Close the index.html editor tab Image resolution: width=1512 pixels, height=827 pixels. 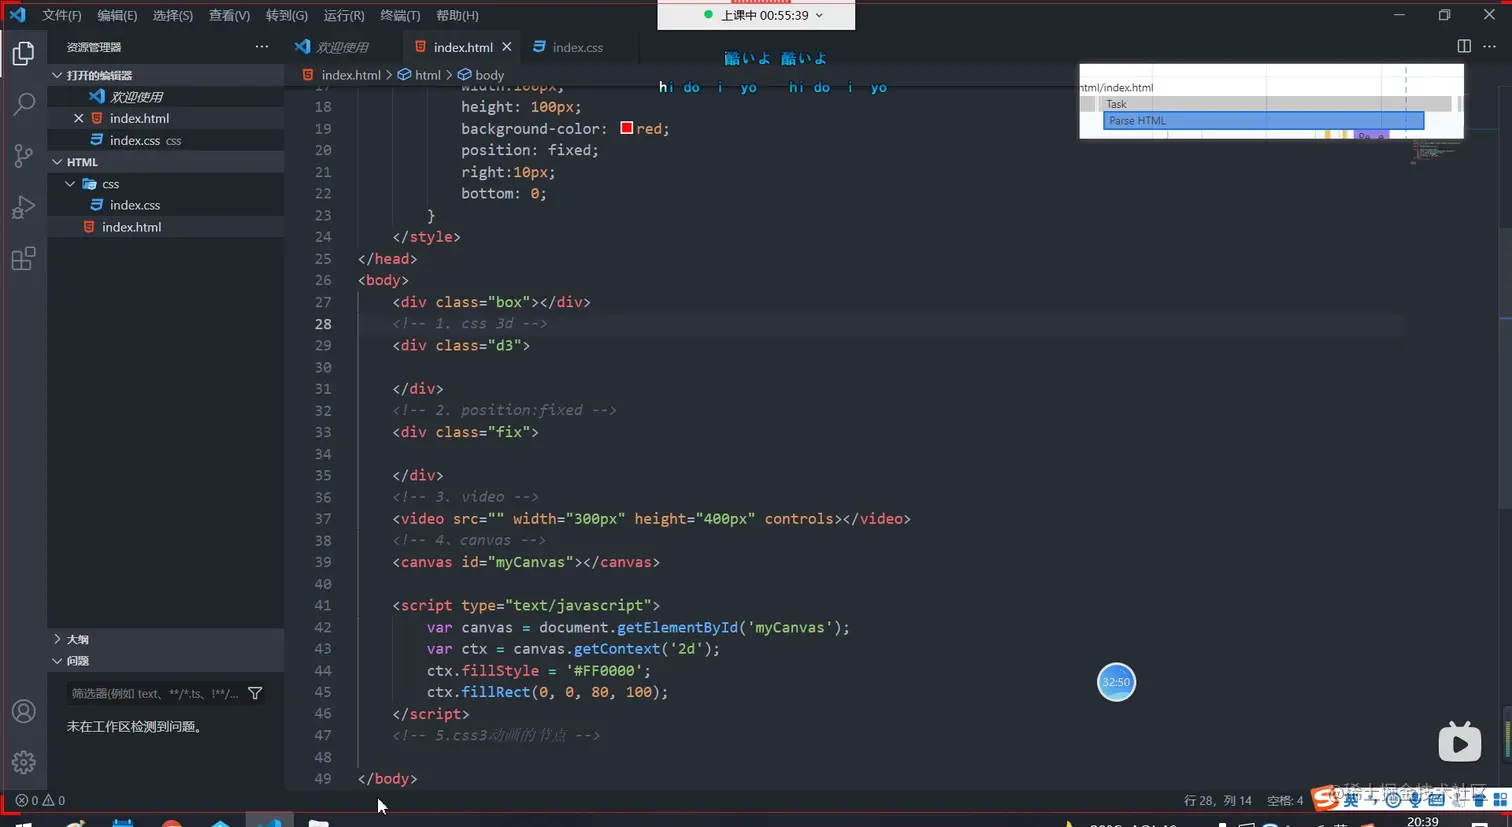(507, 47)
